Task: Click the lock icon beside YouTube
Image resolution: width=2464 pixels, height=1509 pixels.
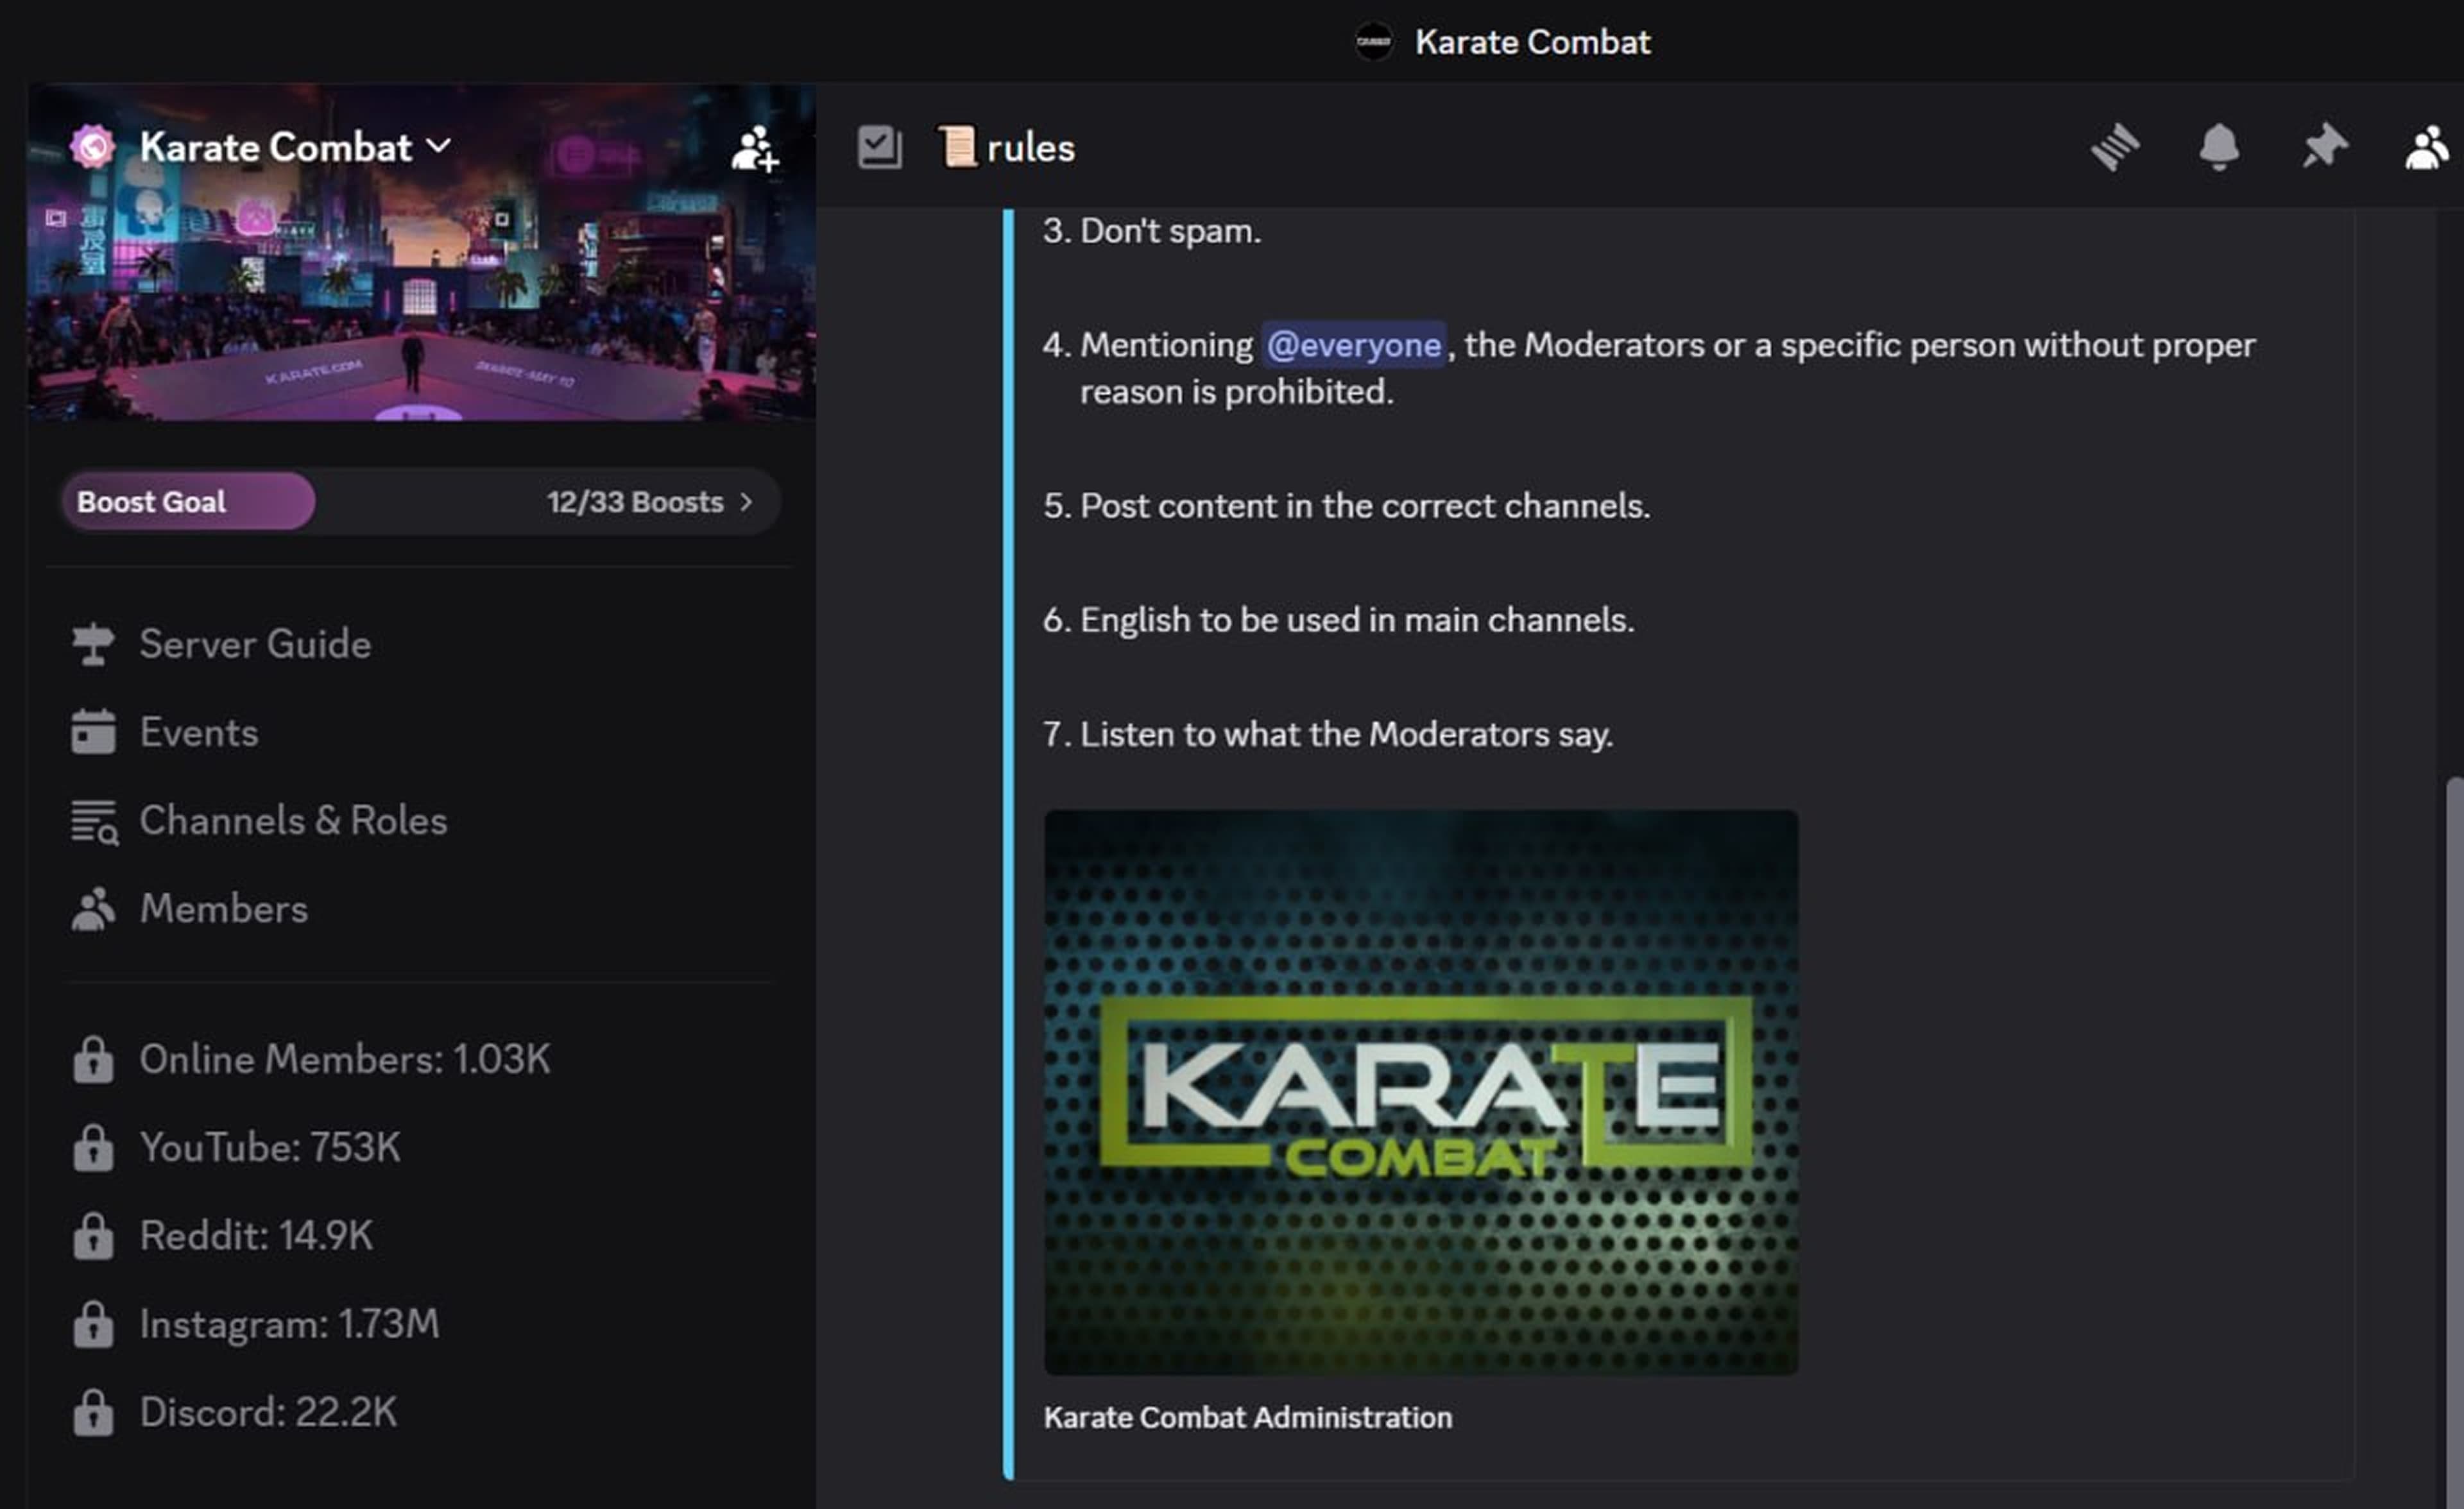Action: pos(93,1147)
